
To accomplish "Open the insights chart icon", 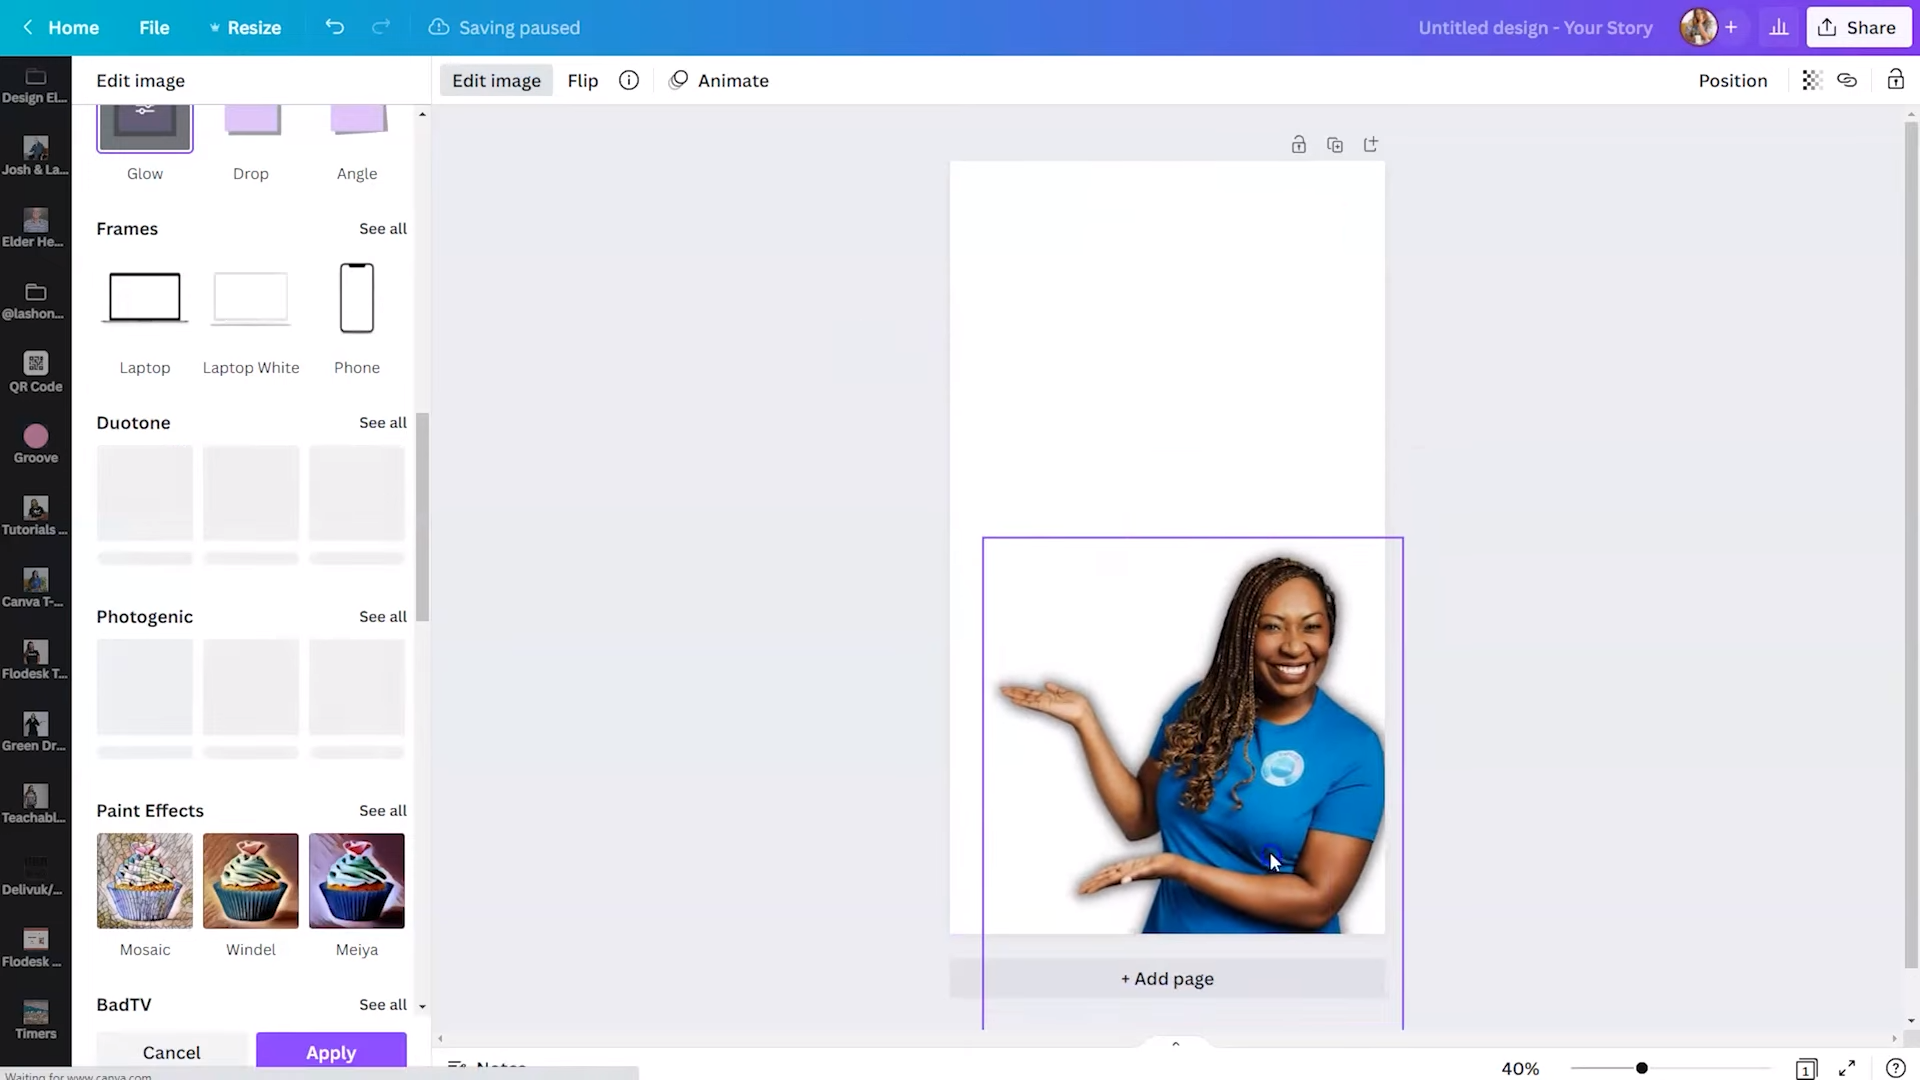I will (x=1779, y=27).
